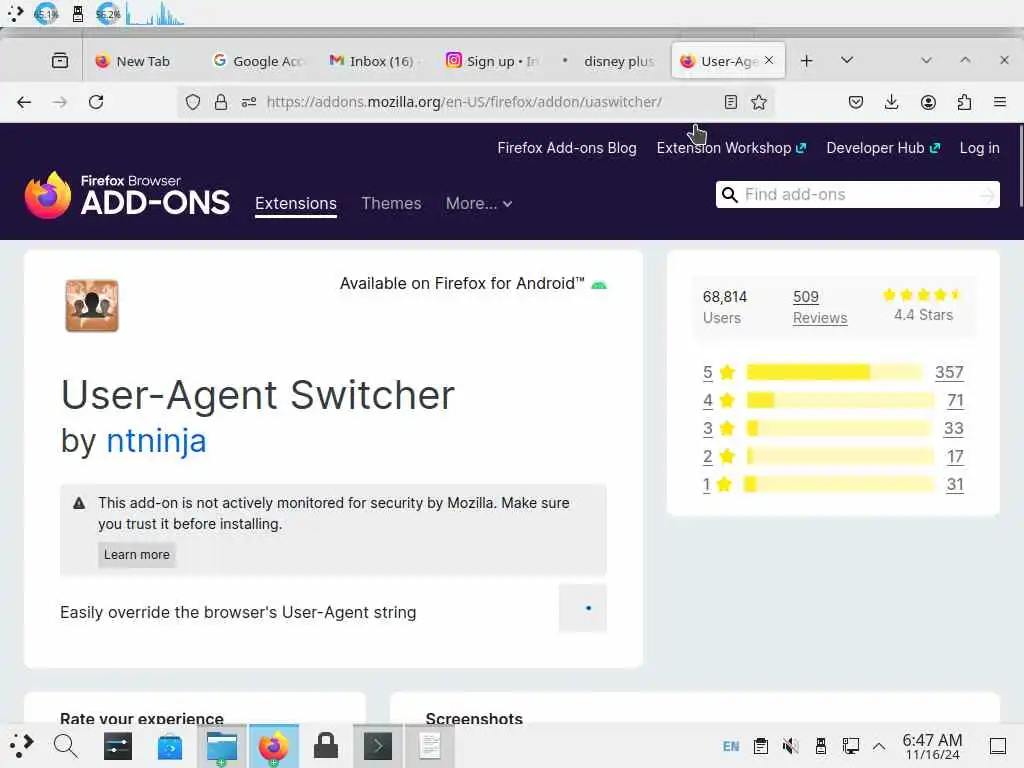Click the 4-star rating bar
Viewport: 1024px width, 768px height.
(840, 400)
